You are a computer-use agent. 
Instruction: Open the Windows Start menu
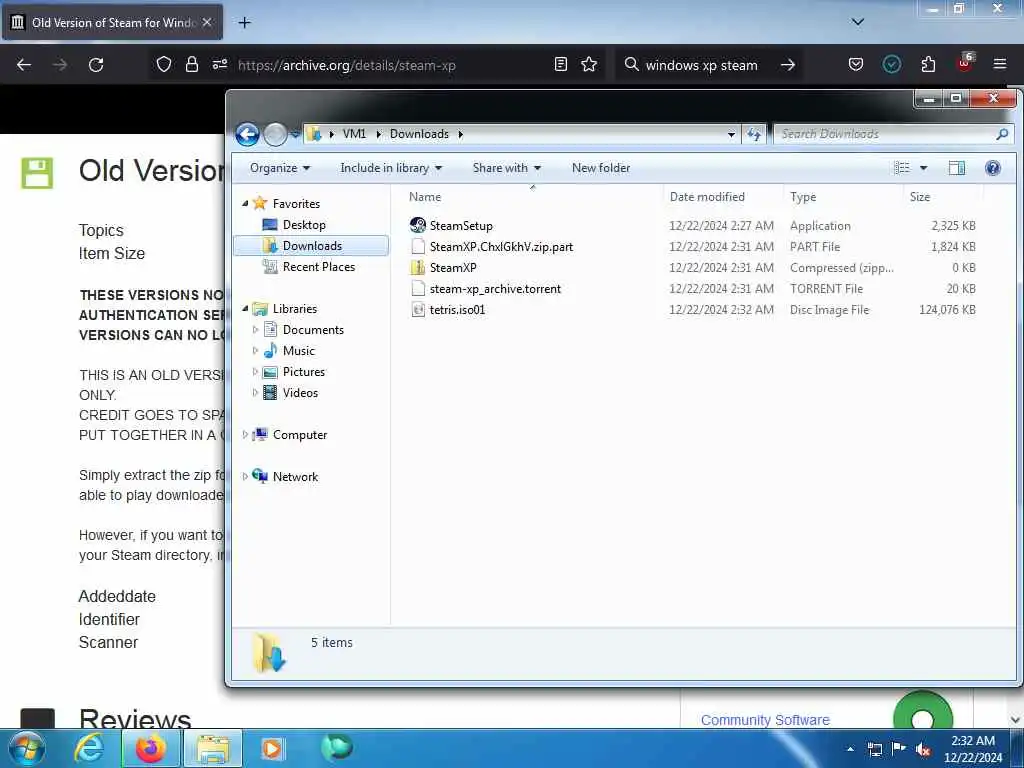coord(26,748)
